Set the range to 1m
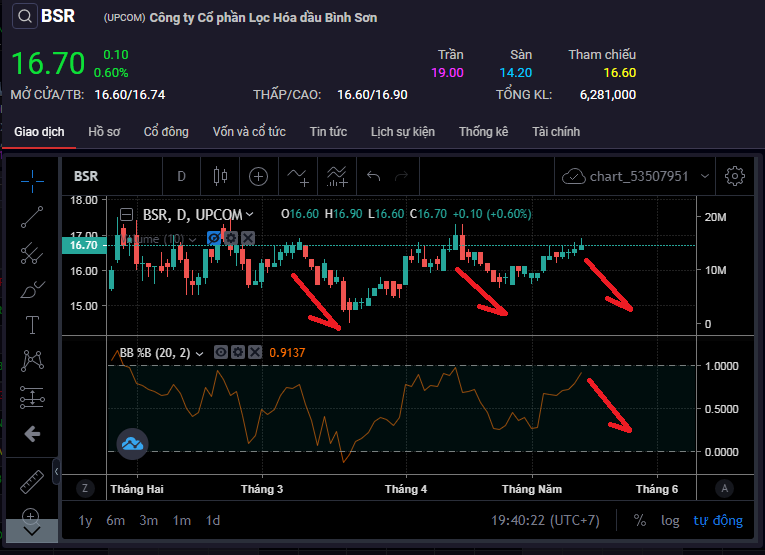765x555 pixels. (x=181, y=521)
